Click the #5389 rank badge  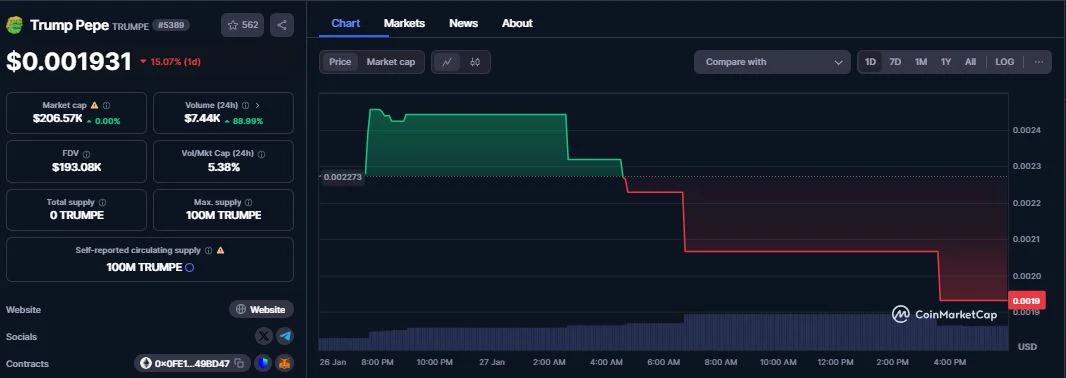171,25
